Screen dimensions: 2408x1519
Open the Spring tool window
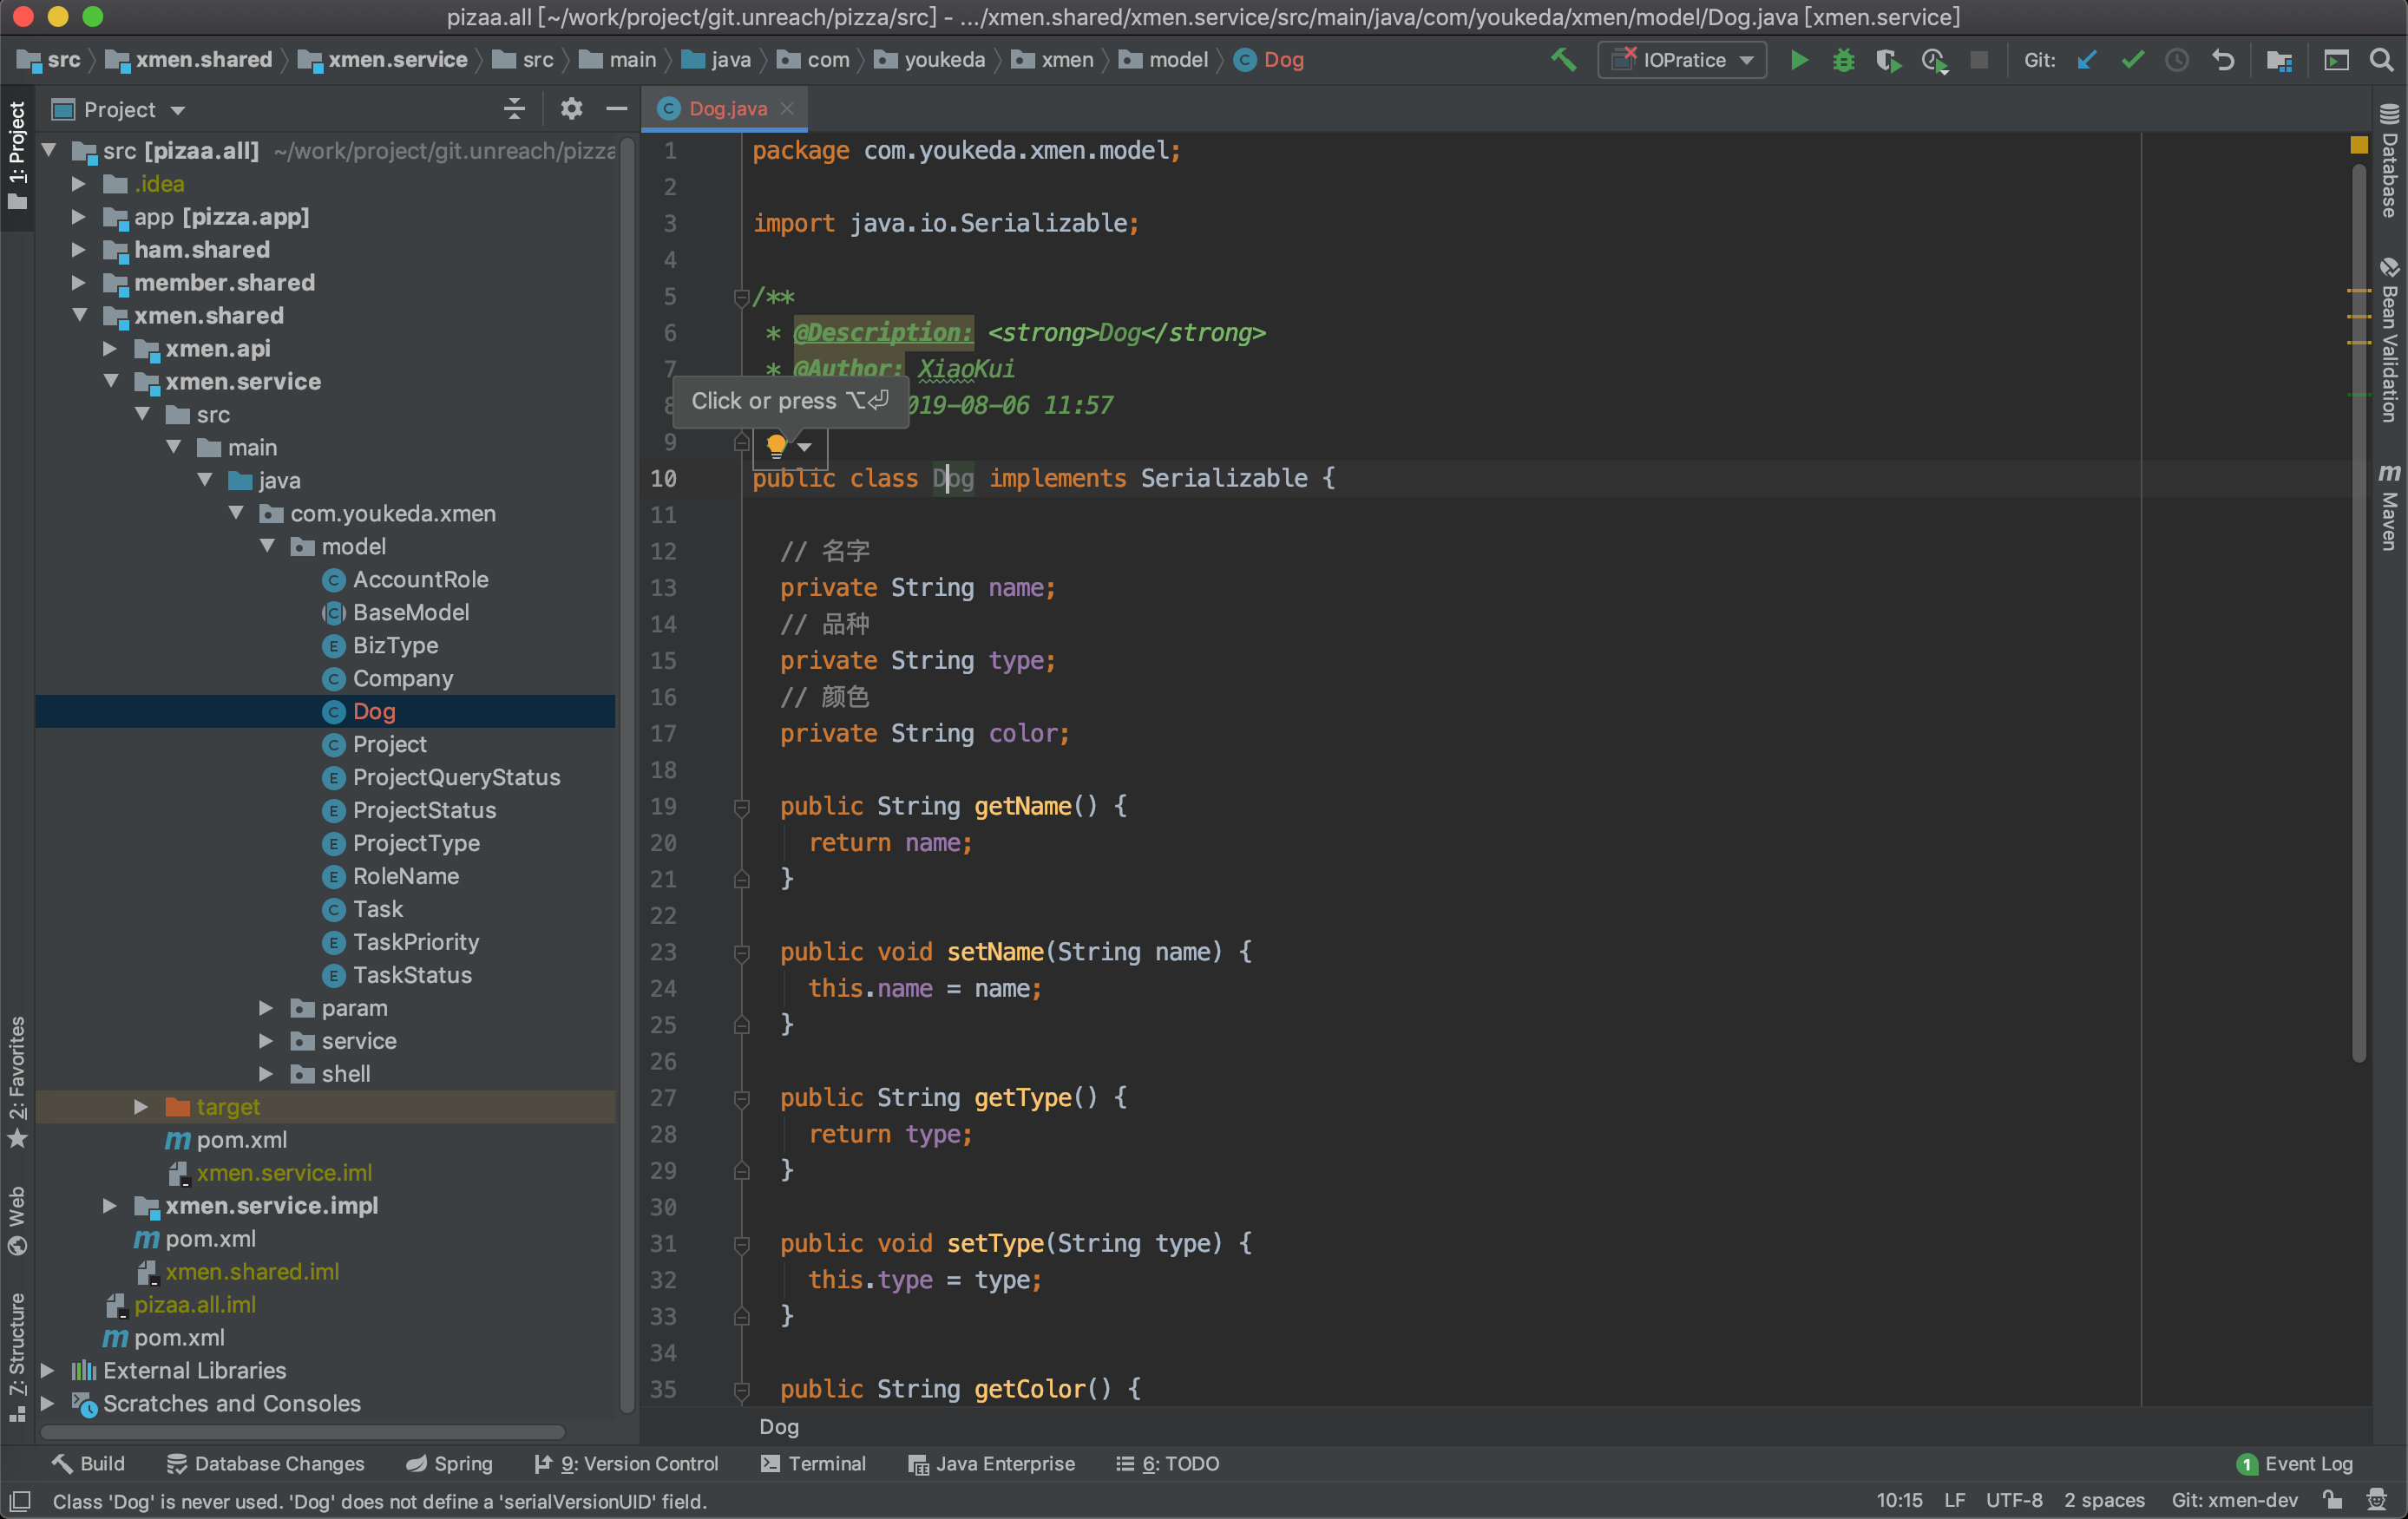pyautogui.click(x=449, y=1464)
